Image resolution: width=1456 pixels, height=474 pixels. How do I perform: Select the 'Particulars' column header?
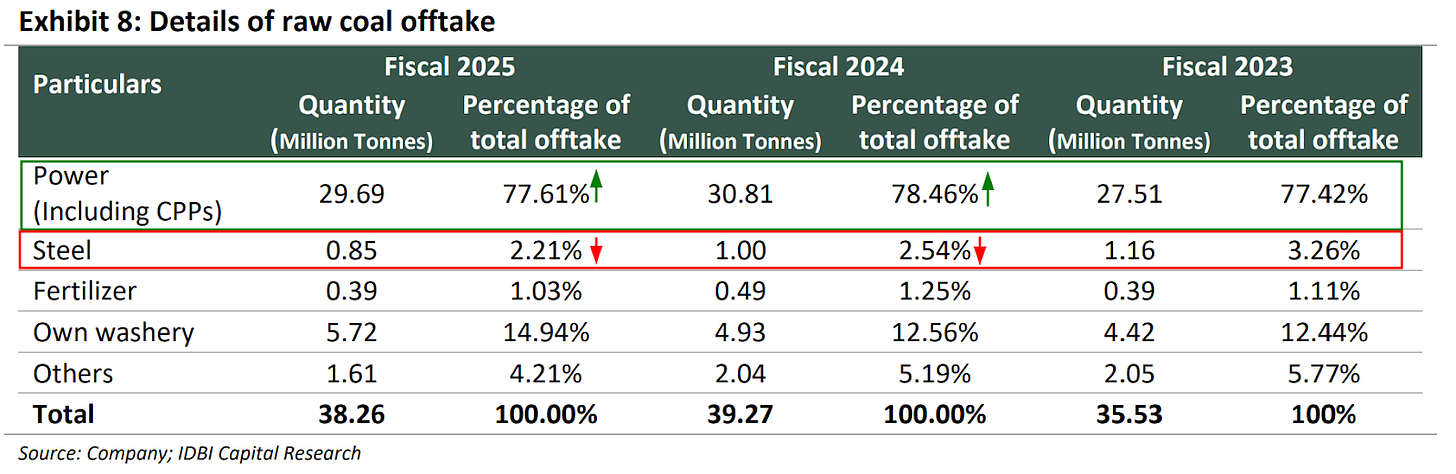tap(97, 84)
